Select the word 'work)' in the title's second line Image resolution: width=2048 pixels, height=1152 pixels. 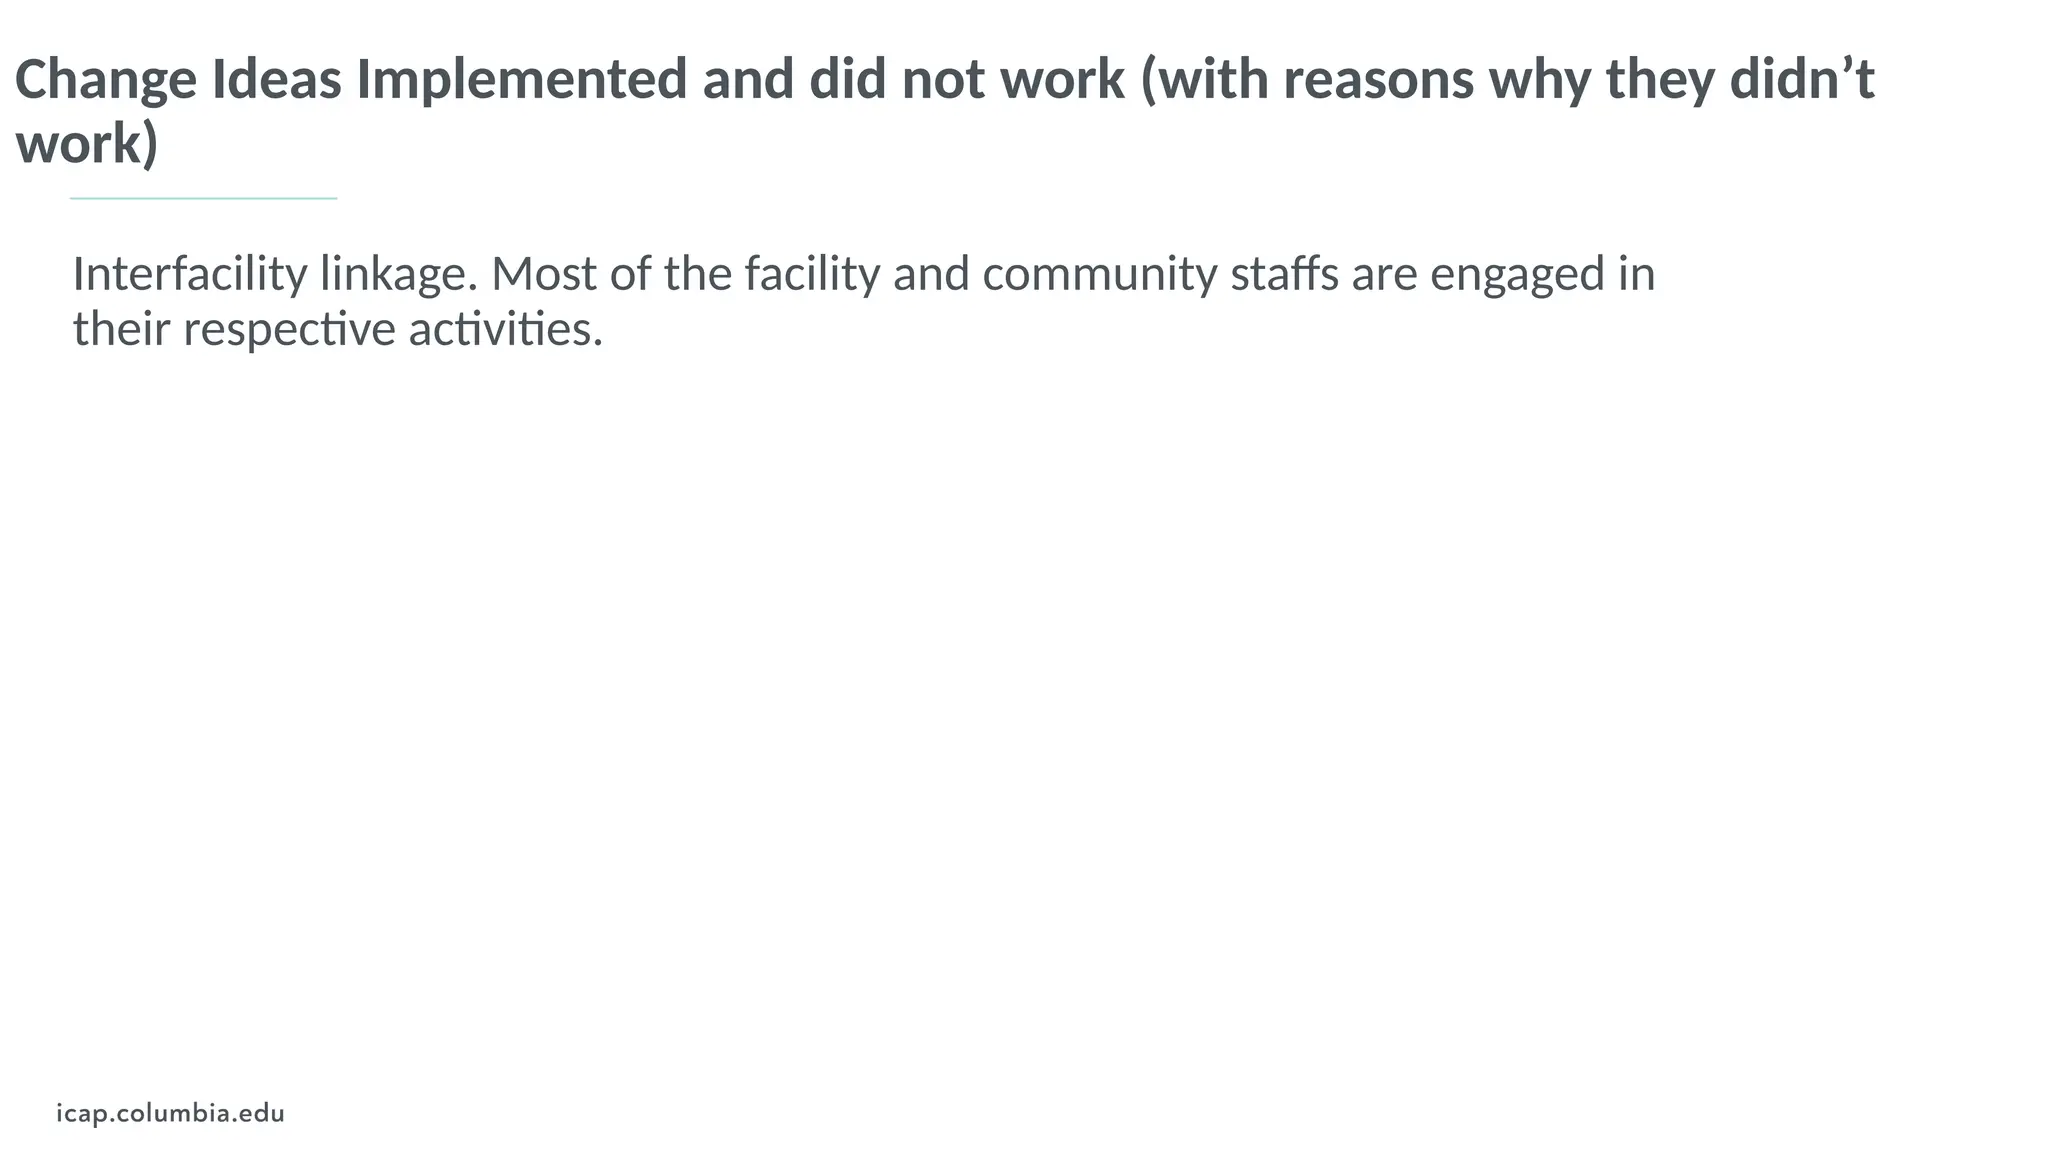click(x=87, y=143)
